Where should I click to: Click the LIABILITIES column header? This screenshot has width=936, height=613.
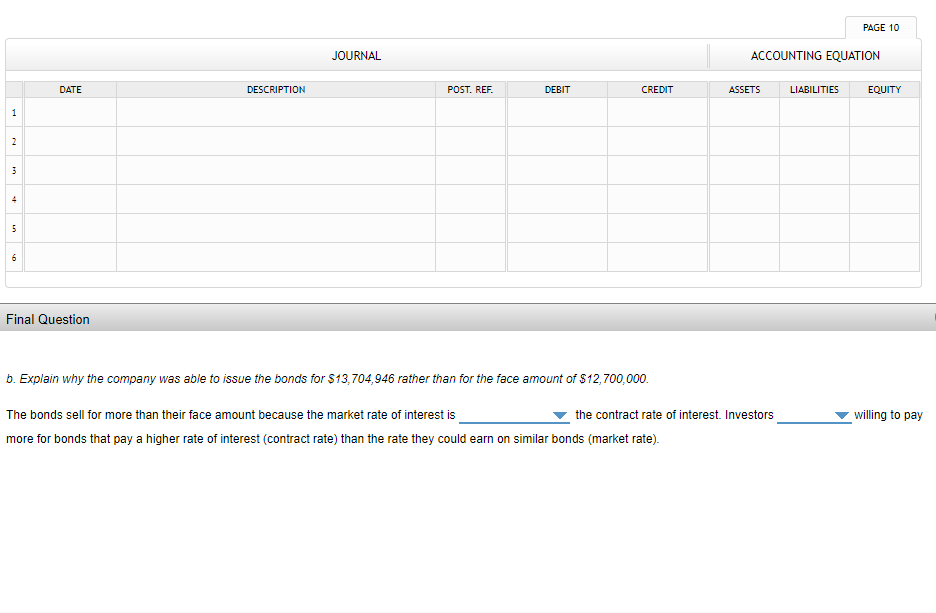pyautogui.click(x=814, y=90)
